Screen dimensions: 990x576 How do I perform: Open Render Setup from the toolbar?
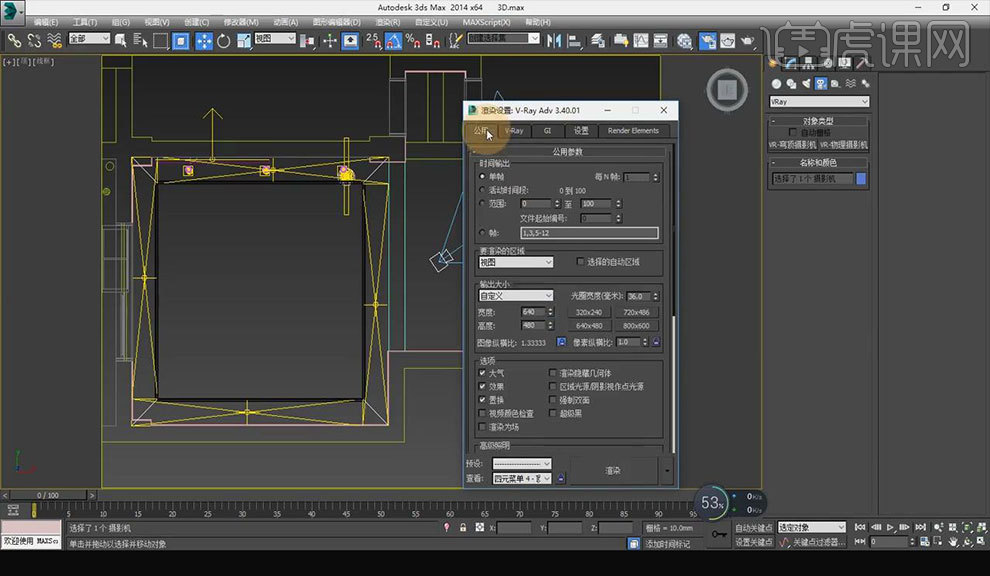coord(708,41)
